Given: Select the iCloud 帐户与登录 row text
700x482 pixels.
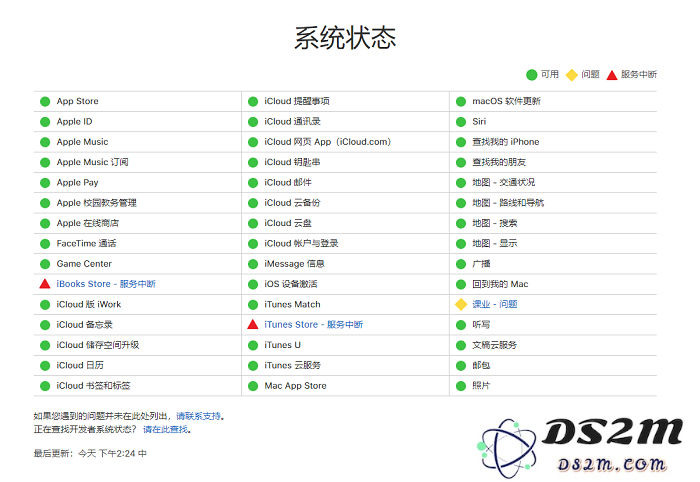Looking at the screenshot, I should pos(301,243).
